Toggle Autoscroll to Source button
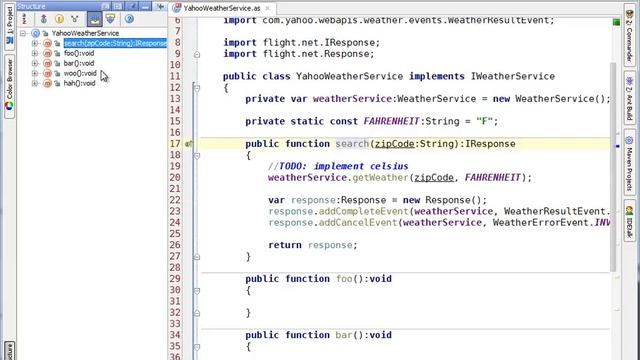The width and height of the screenshot is (640, 360). (95, 19)
